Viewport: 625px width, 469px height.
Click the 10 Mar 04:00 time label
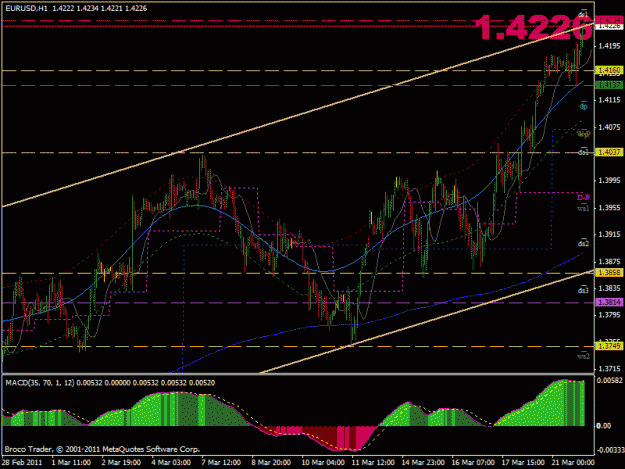(x=323, y=463)
